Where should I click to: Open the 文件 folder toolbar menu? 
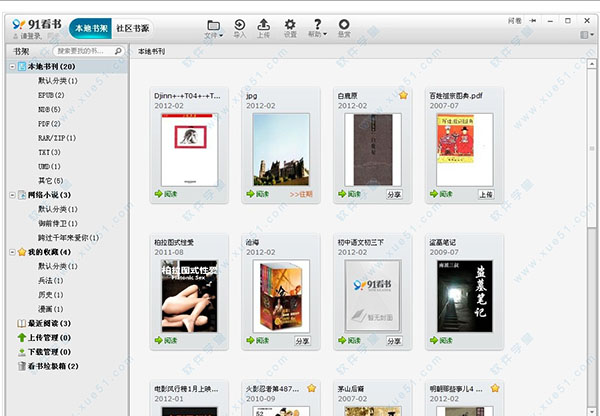point(213,29)
